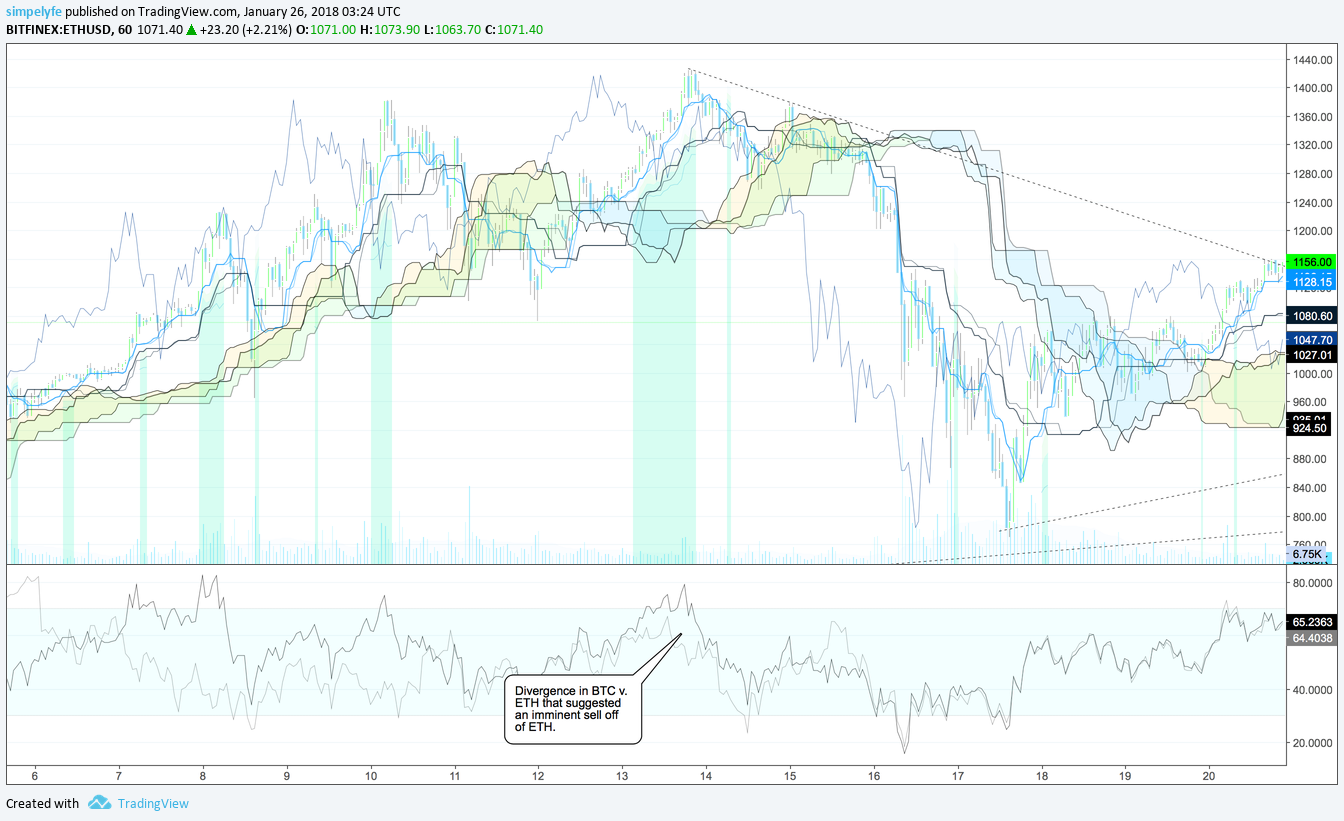Select the O:1071.00 open value
1344x821 pixels.
pos(326,30)
